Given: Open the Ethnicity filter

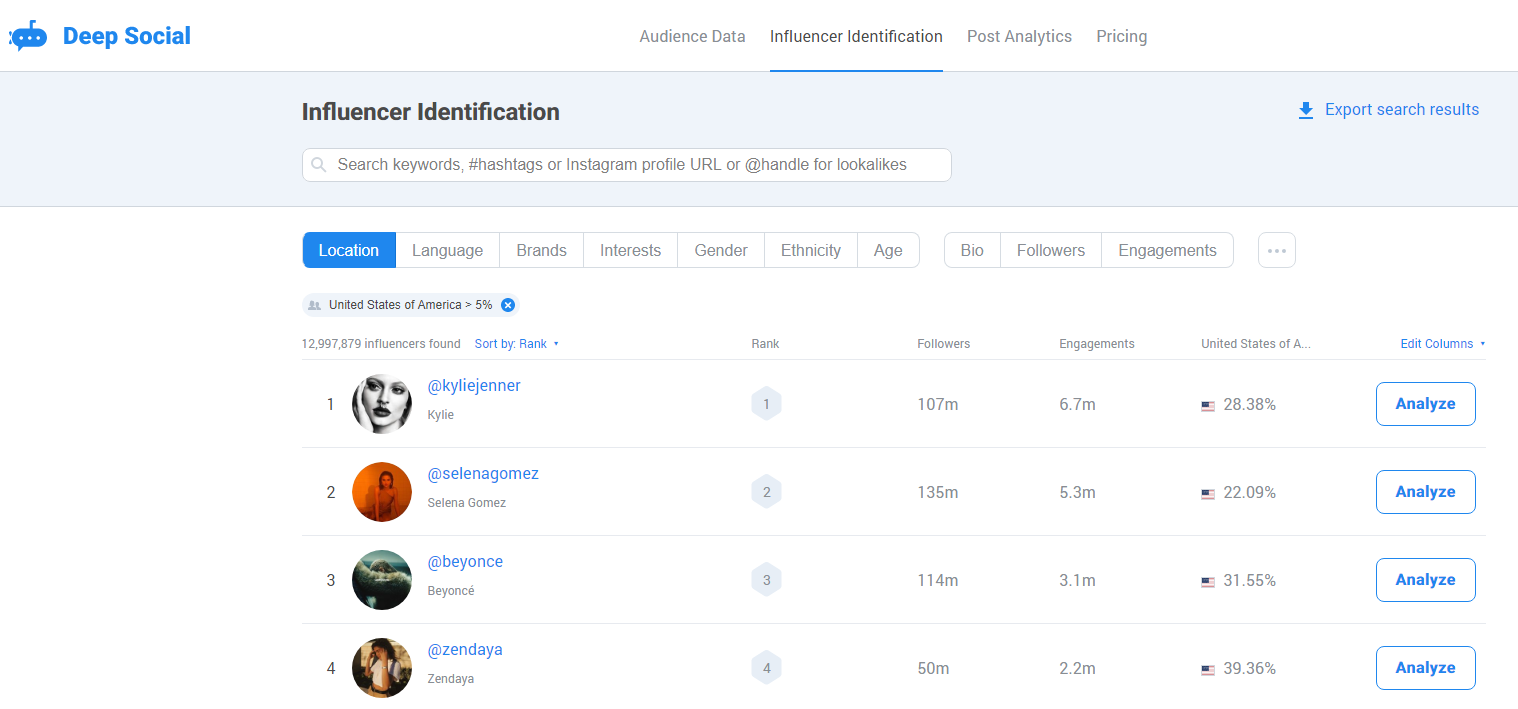Looking at the screenshot, I should [811, 250].
